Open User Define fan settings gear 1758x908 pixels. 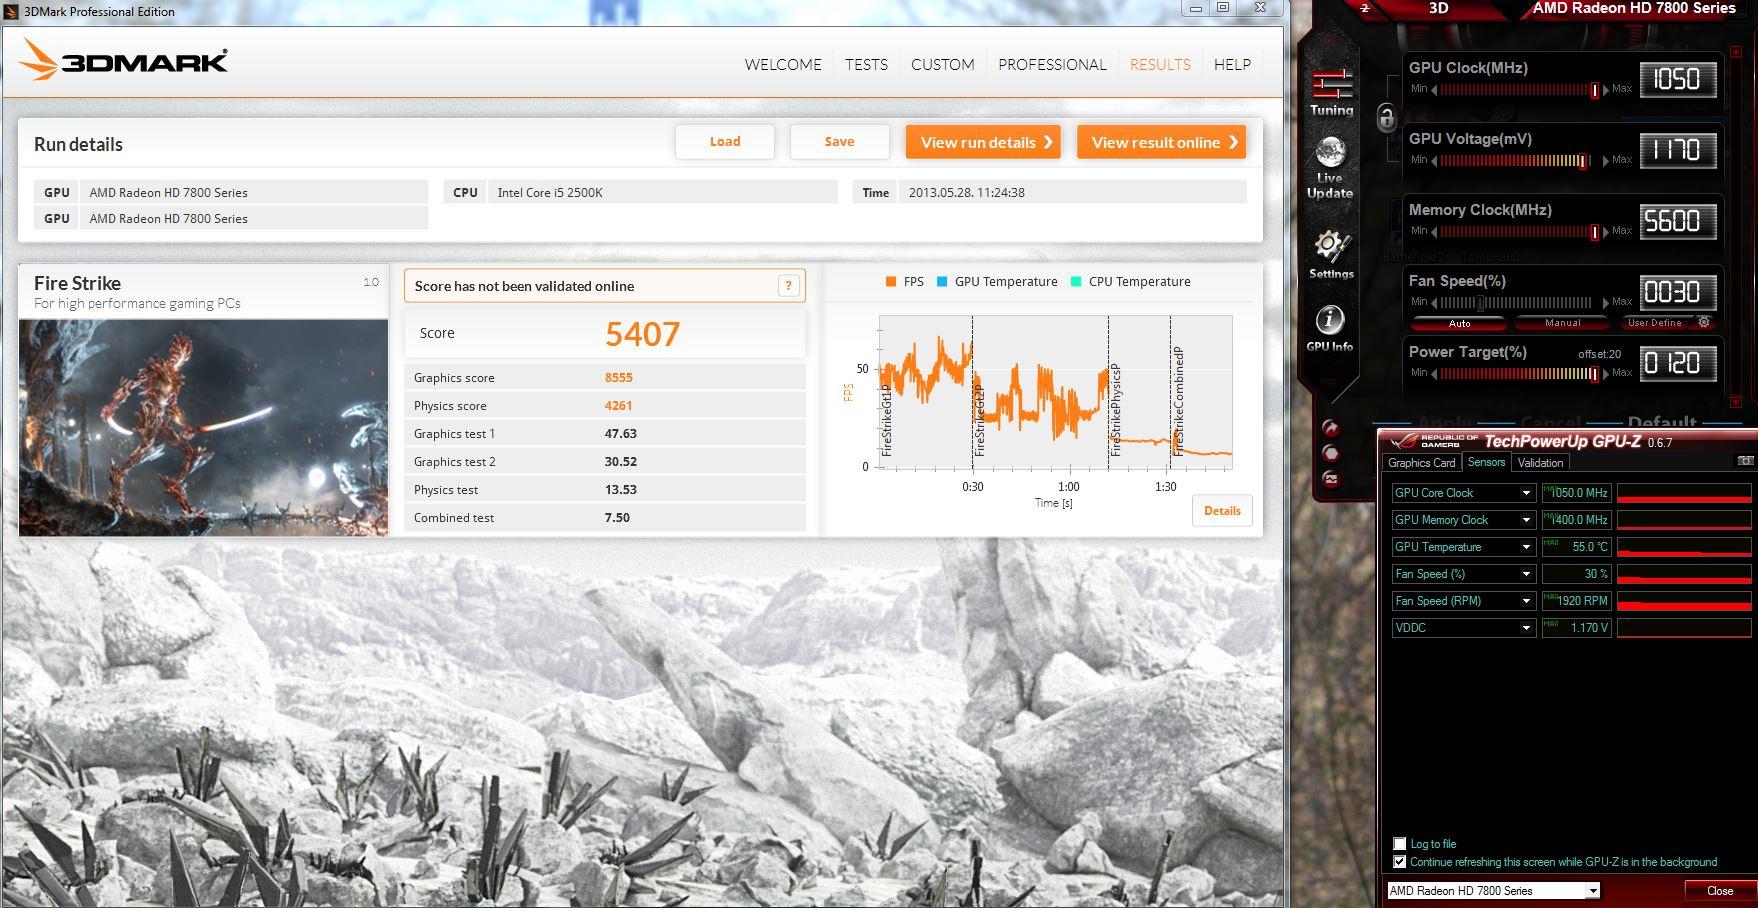click(x=1704, y=322)
